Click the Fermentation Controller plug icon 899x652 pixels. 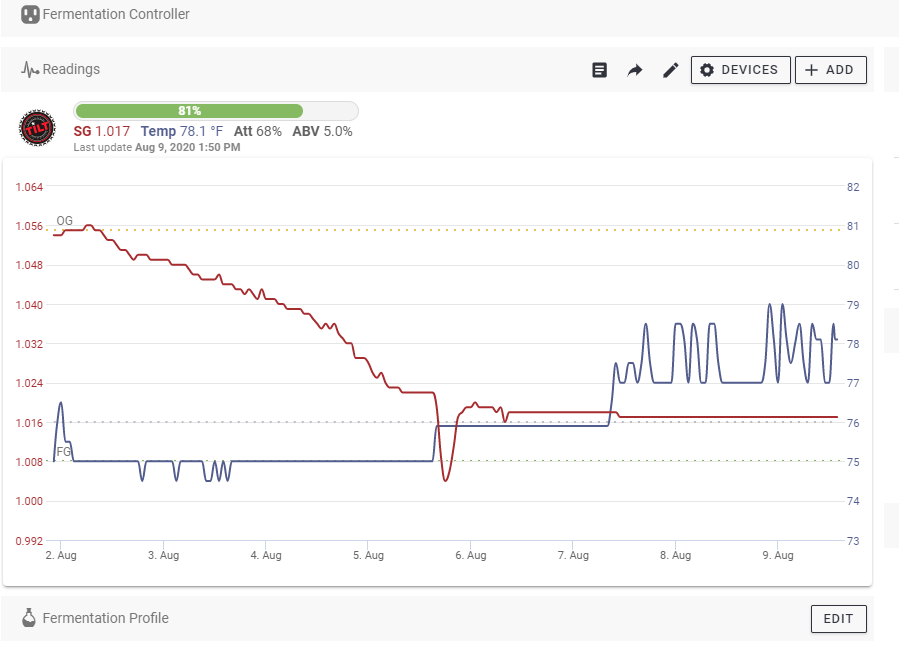click(30, 14)
